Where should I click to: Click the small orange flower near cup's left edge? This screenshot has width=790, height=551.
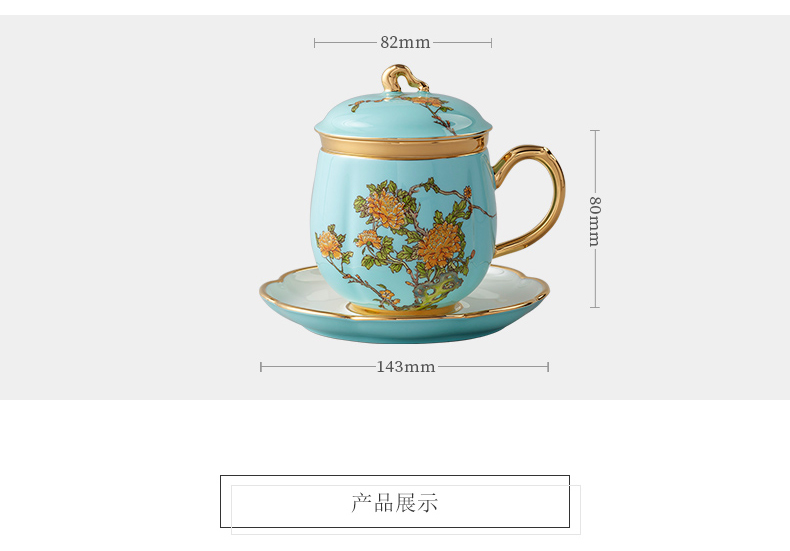click(x=329, y=244)
